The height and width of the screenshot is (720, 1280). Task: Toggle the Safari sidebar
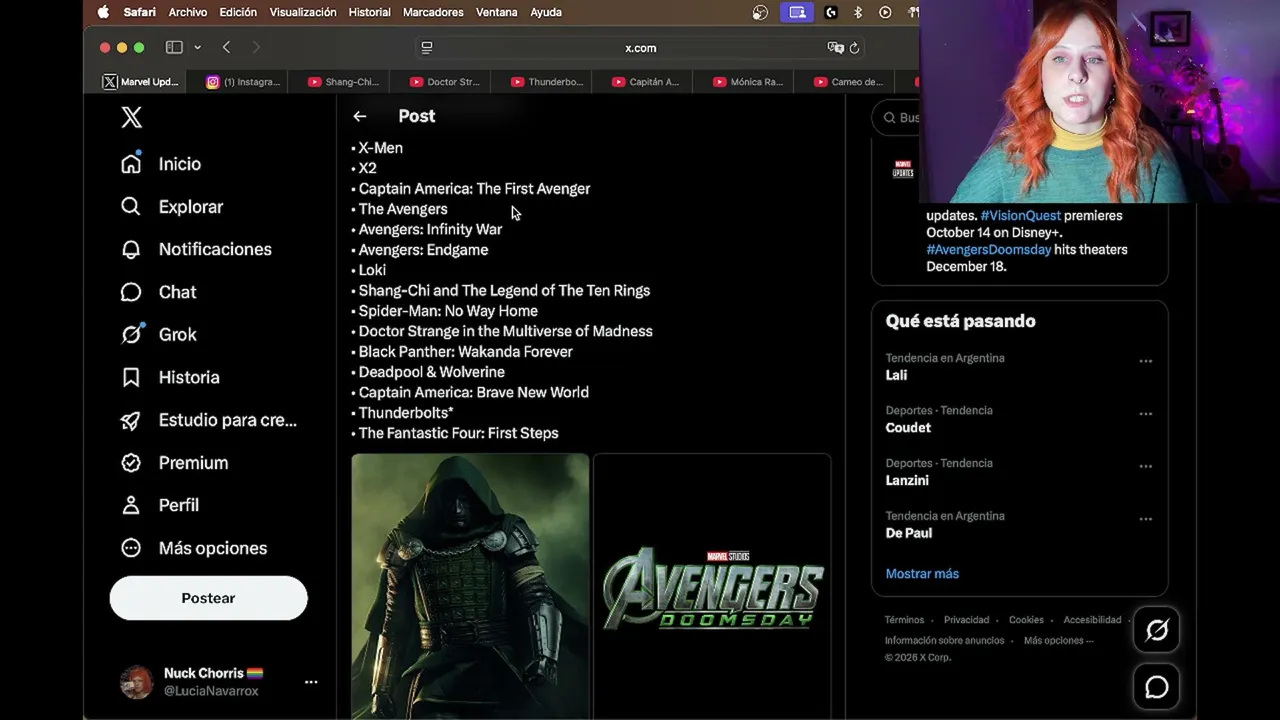(x=174, y=47)
